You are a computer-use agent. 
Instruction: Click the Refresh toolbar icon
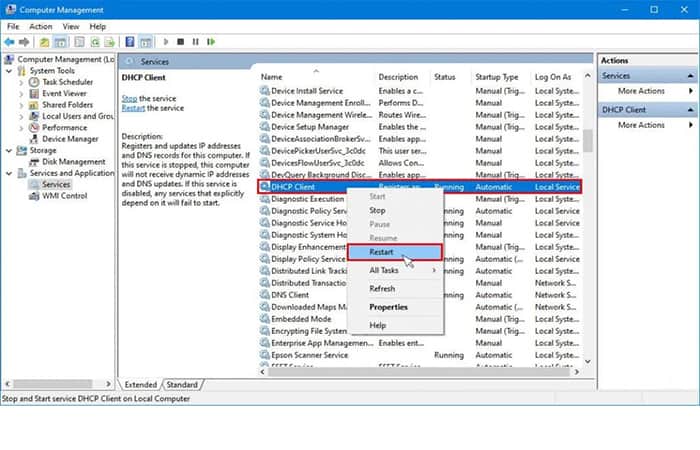pyautogui.click(x=95, y=42)
